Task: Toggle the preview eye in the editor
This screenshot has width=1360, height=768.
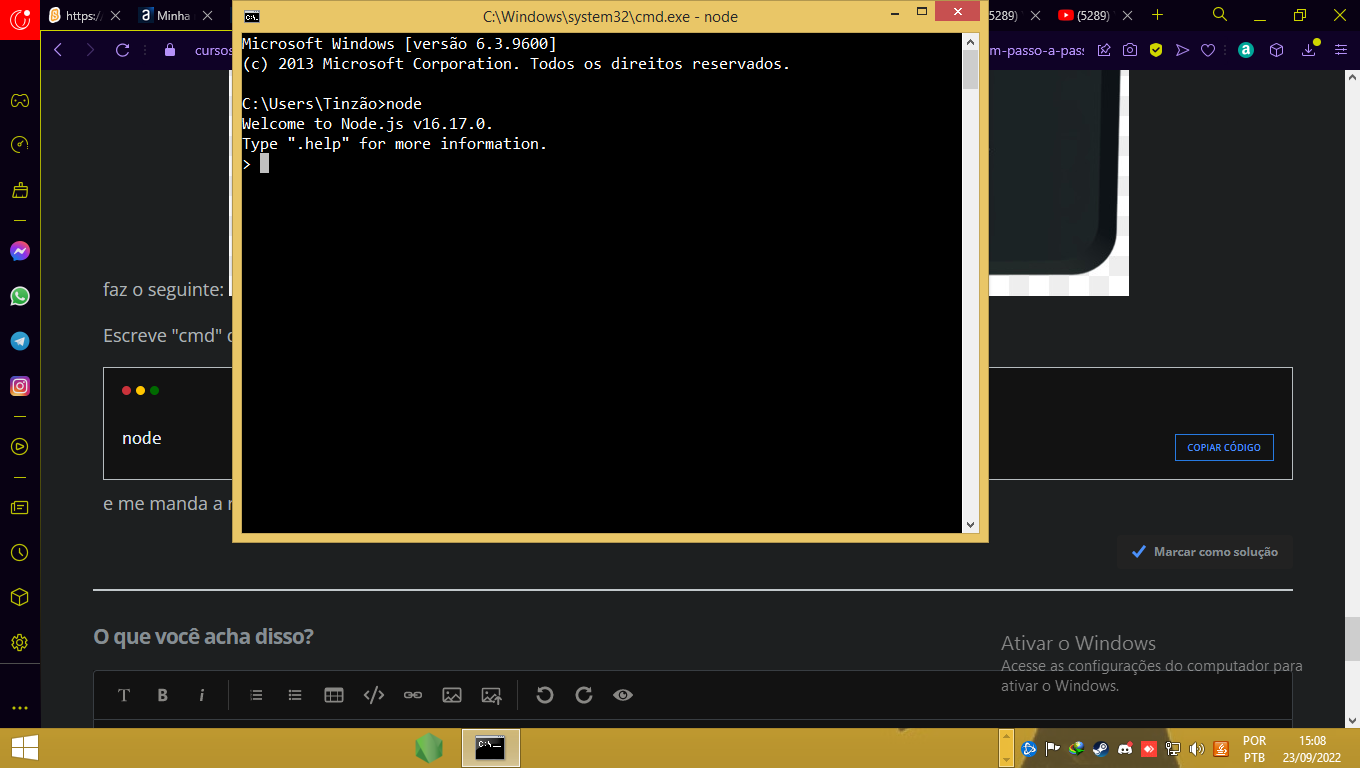Action: click(623, 695)
